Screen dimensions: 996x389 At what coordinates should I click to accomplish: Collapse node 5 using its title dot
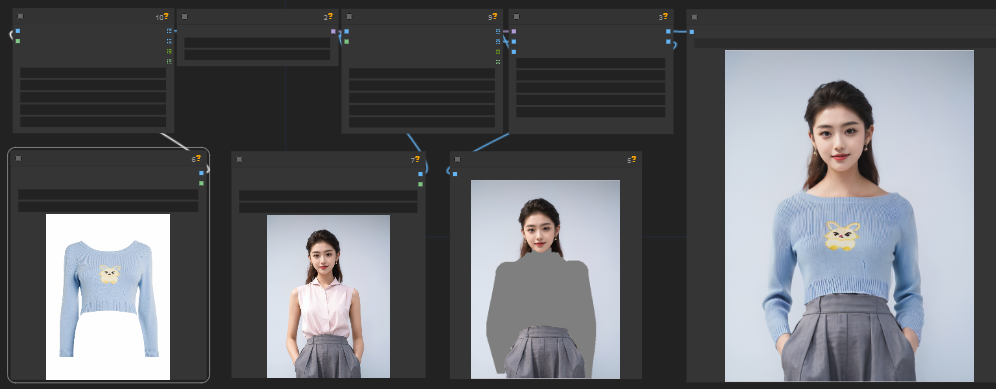(457, 159)
